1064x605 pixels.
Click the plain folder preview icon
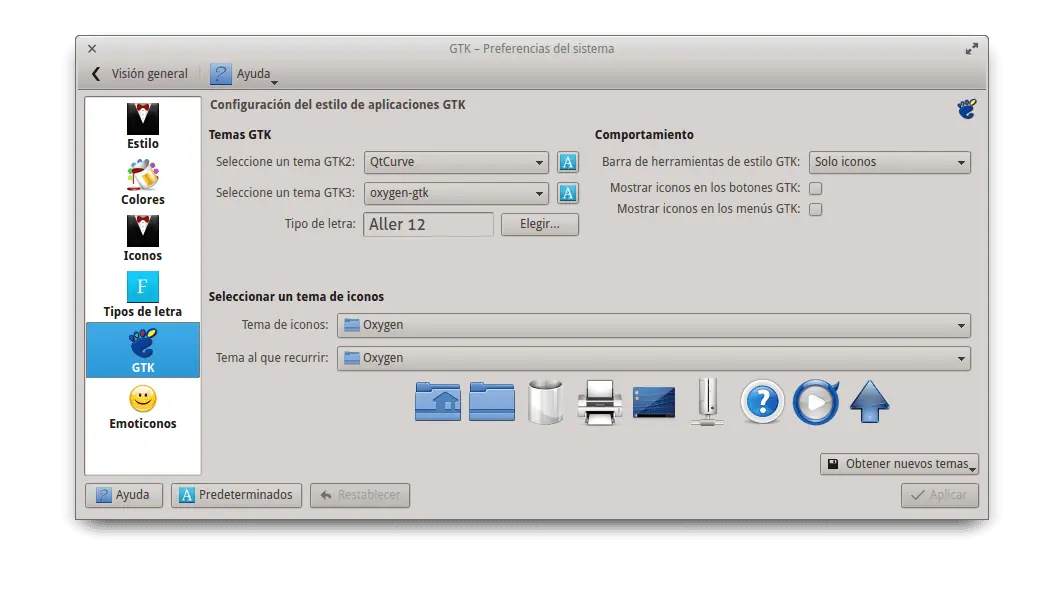(492, 402)
